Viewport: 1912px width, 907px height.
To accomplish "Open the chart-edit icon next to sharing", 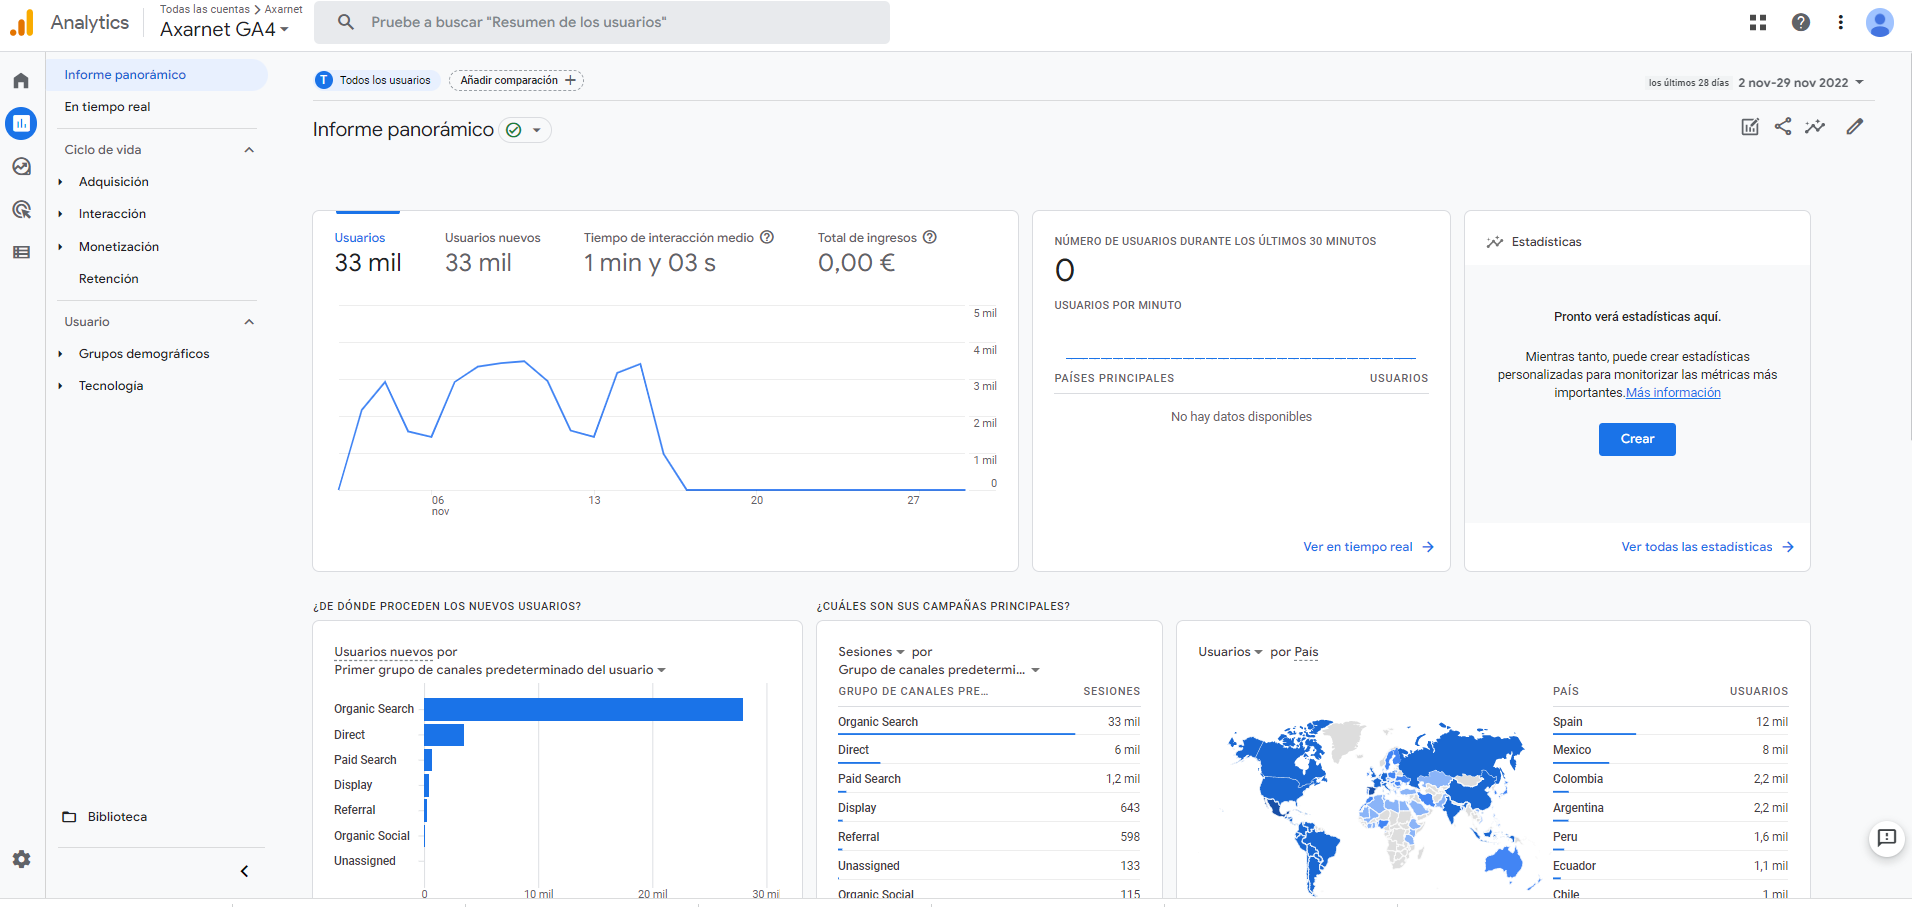I will tap(1749, 126).
